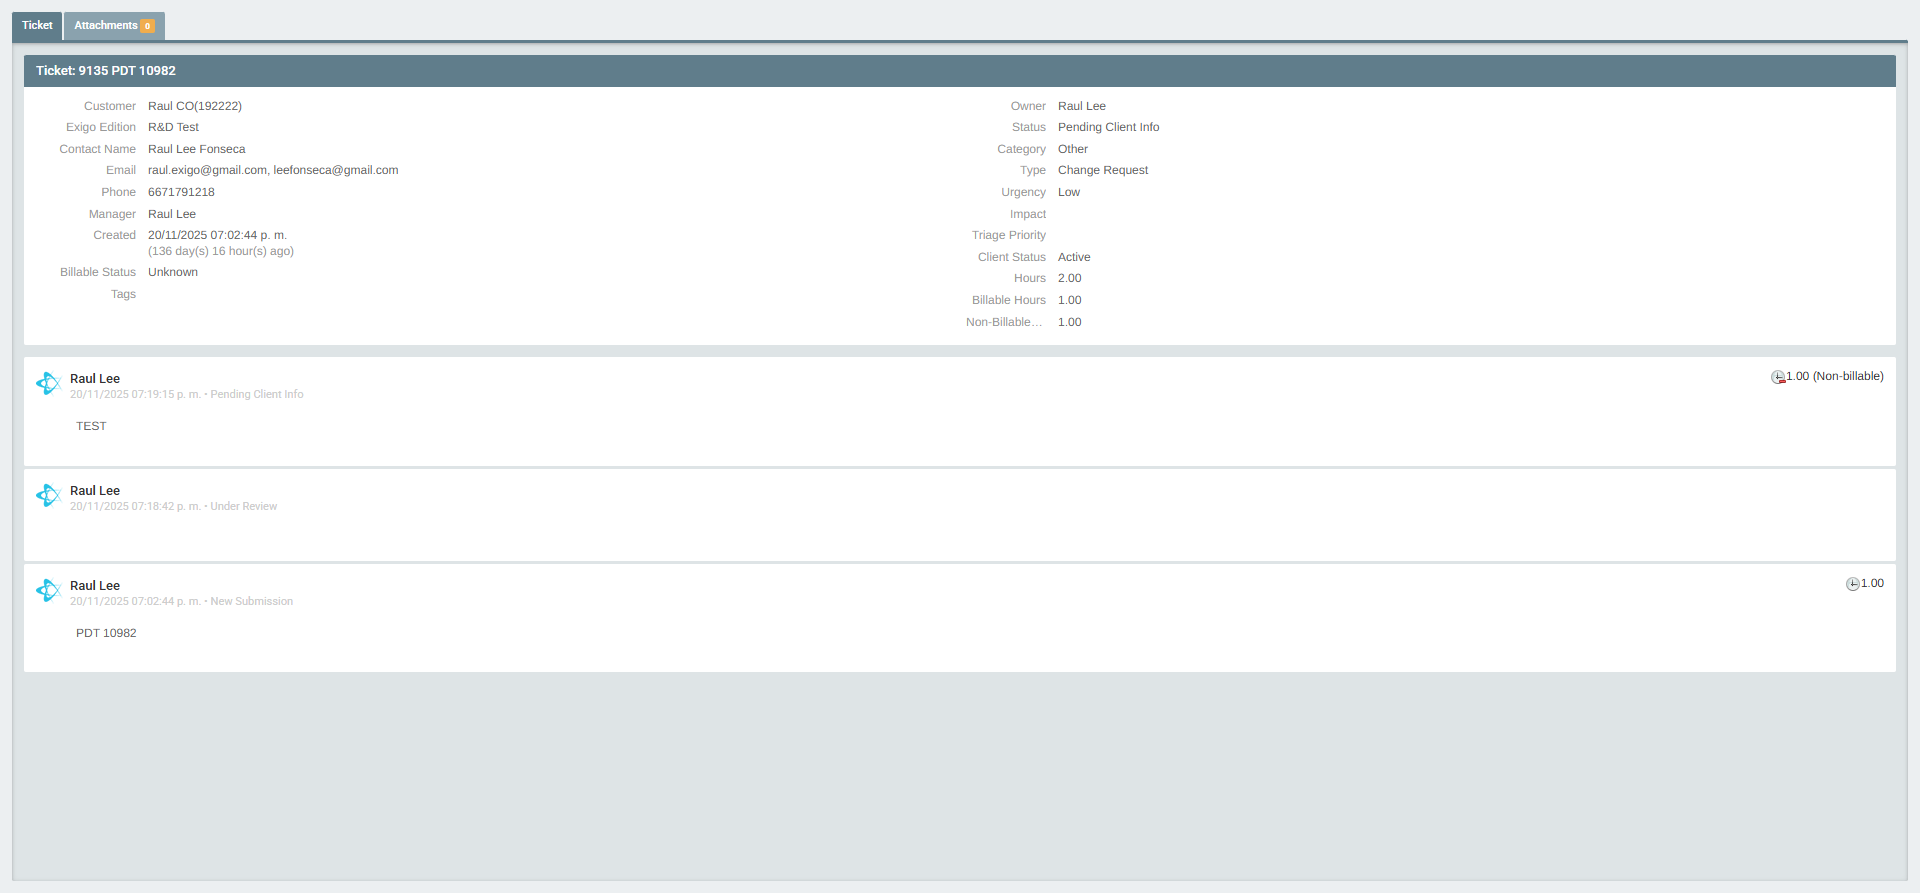Image resolution: width=1920 pixels, height=893 pixels.
Task: Click the email addresses in the Email field
Action: [273, 170]
